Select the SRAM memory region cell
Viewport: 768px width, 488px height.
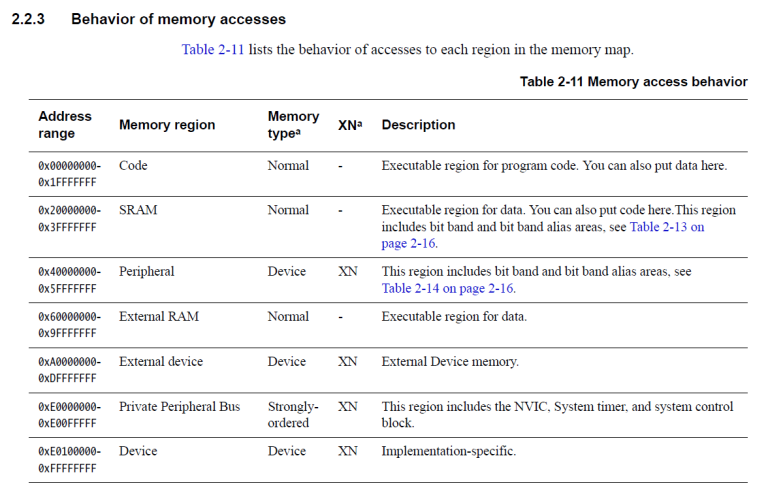[138, 211]
